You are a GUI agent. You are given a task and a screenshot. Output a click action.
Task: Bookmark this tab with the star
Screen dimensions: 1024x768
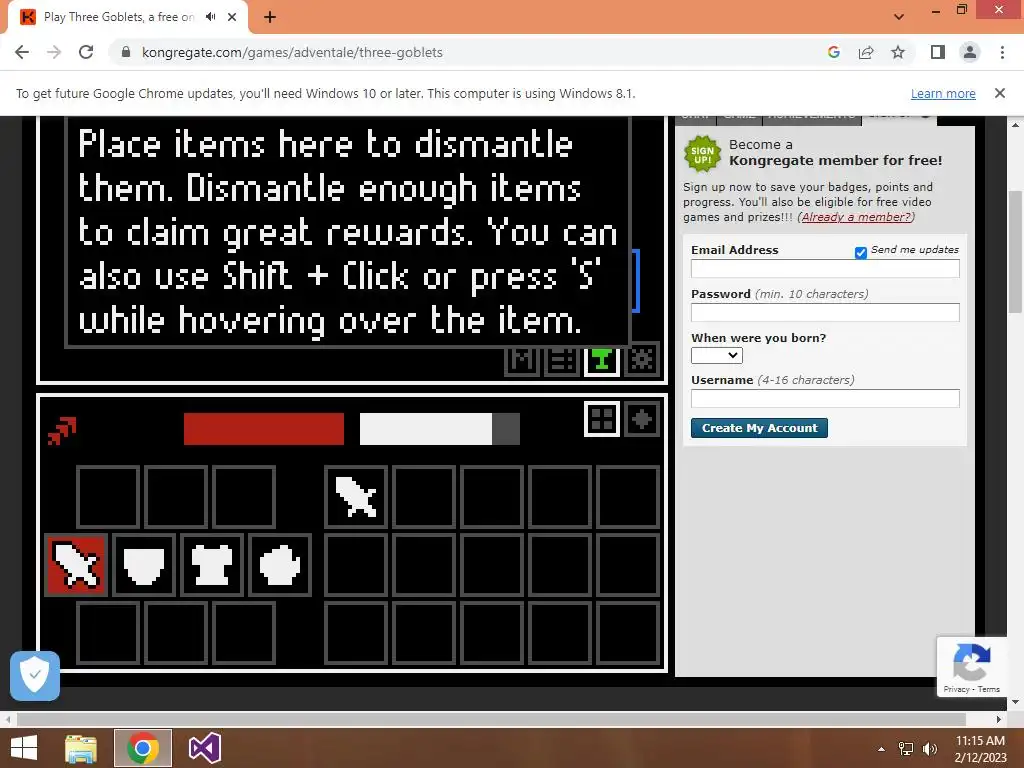tap(898, 52)
